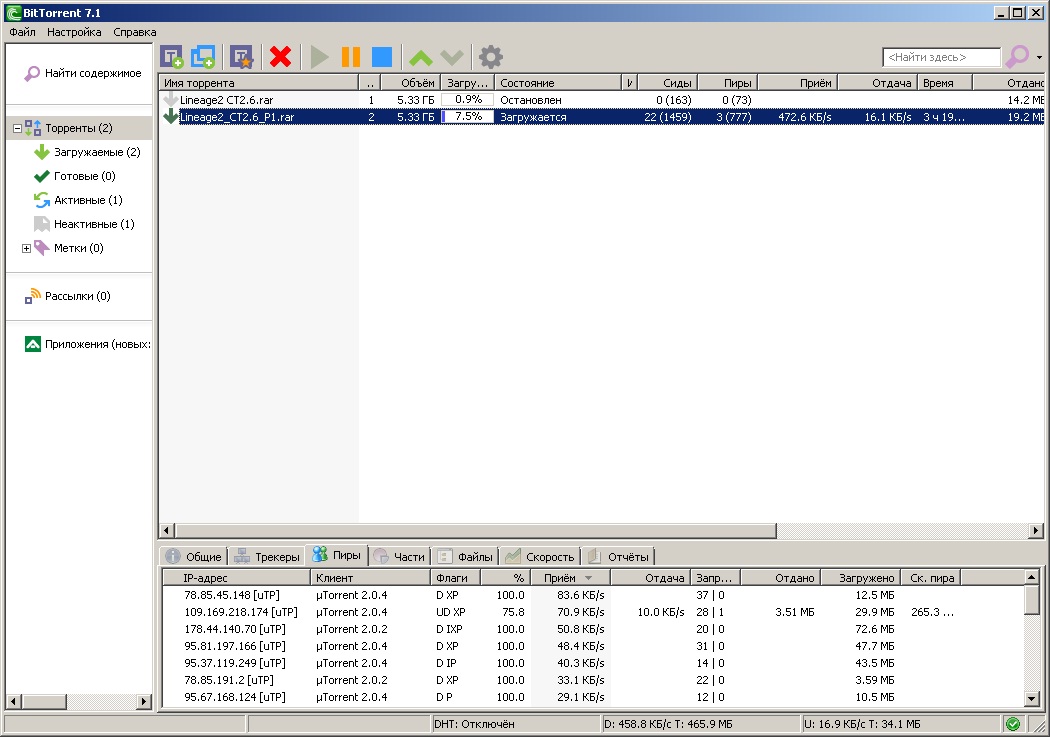Sort peers by IP-адрес column
This screenshot has width=1050, height=737.
click(x=237, y=578)
